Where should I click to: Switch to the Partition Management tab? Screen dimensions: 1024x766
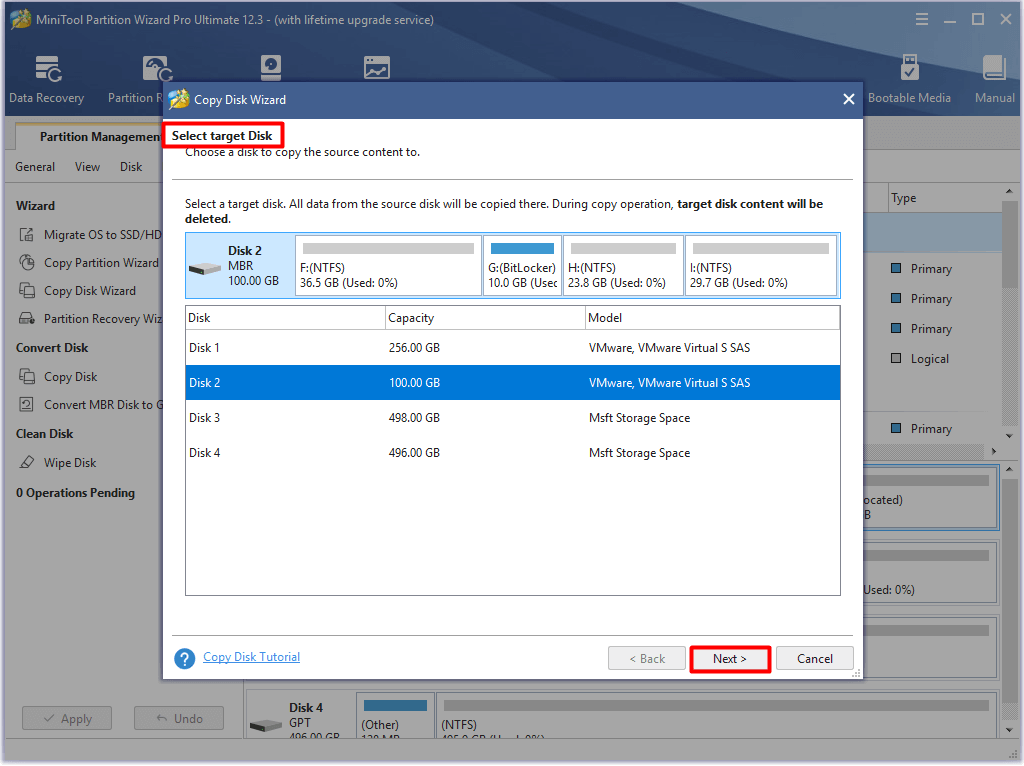coord(99,136)
